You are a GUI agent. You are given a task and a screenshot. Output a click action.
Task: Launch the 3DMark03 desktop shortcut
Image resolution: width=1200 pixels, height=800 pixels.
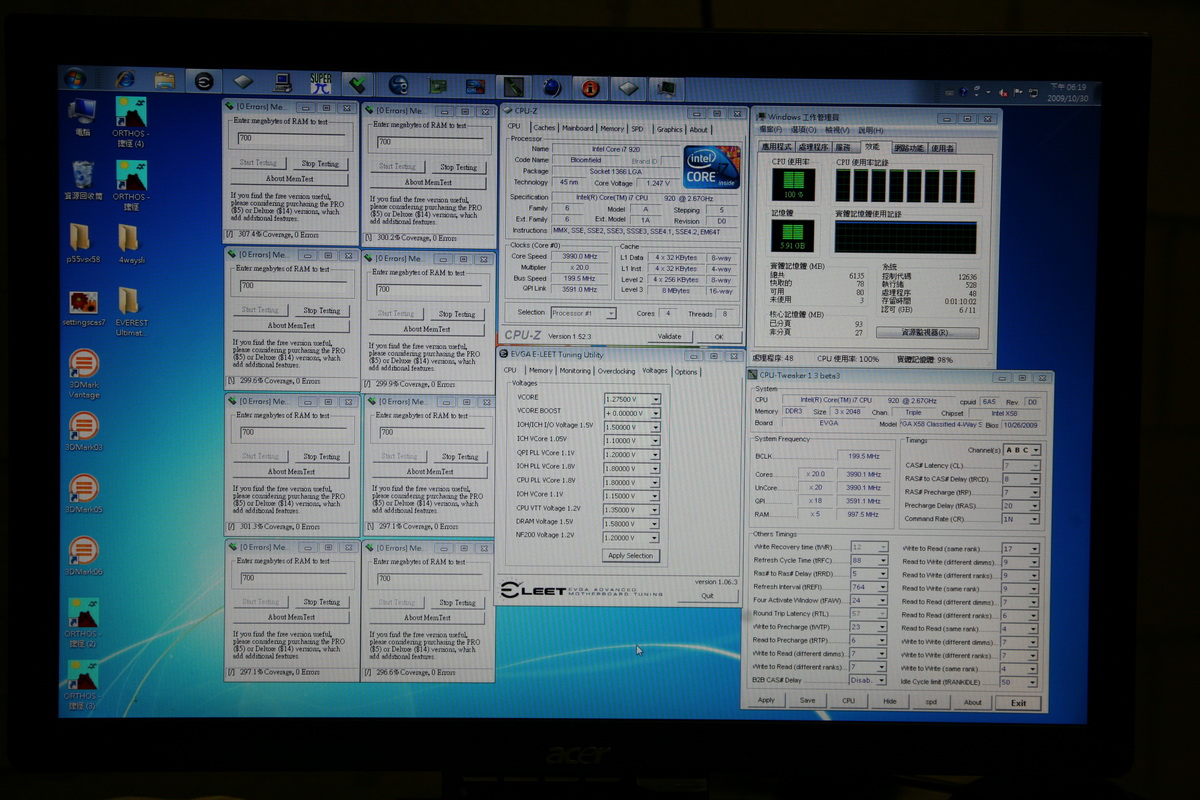tap(84, 431)
